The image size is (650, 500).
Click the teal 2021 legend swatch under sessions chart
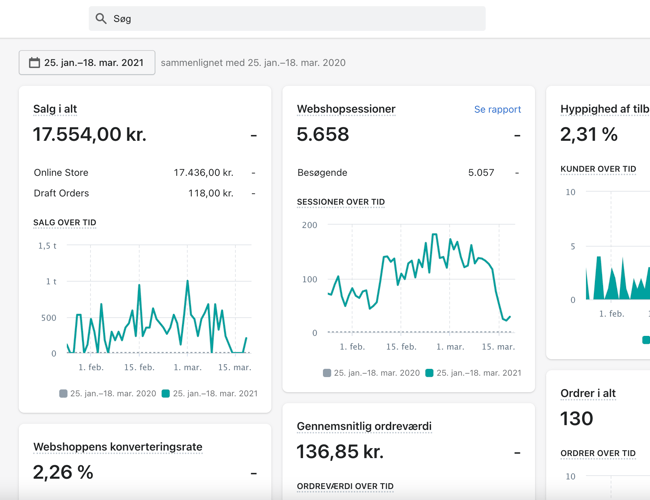point(429,373)
